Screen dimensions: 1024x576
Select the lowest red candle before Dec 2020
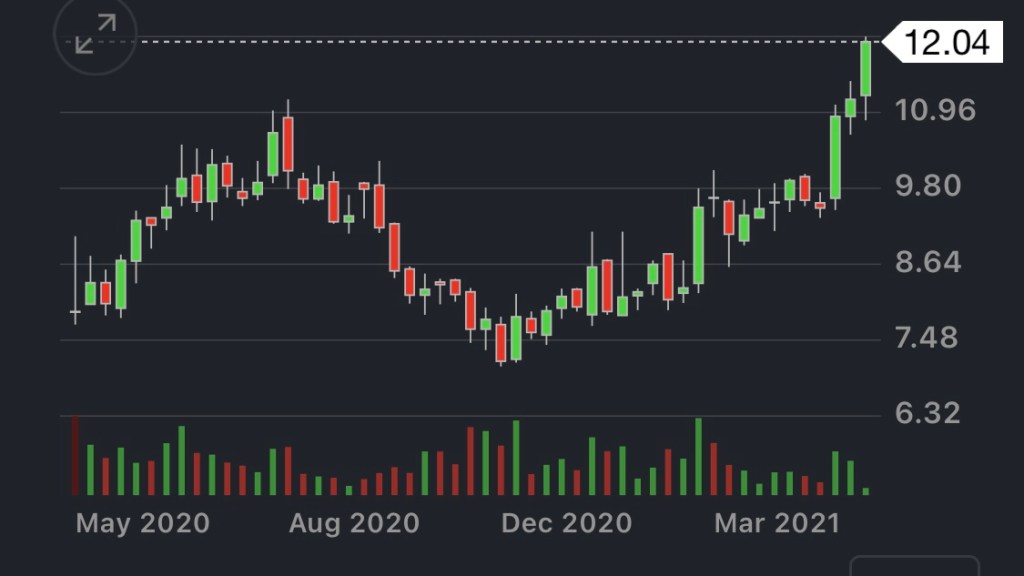point(501,342)
